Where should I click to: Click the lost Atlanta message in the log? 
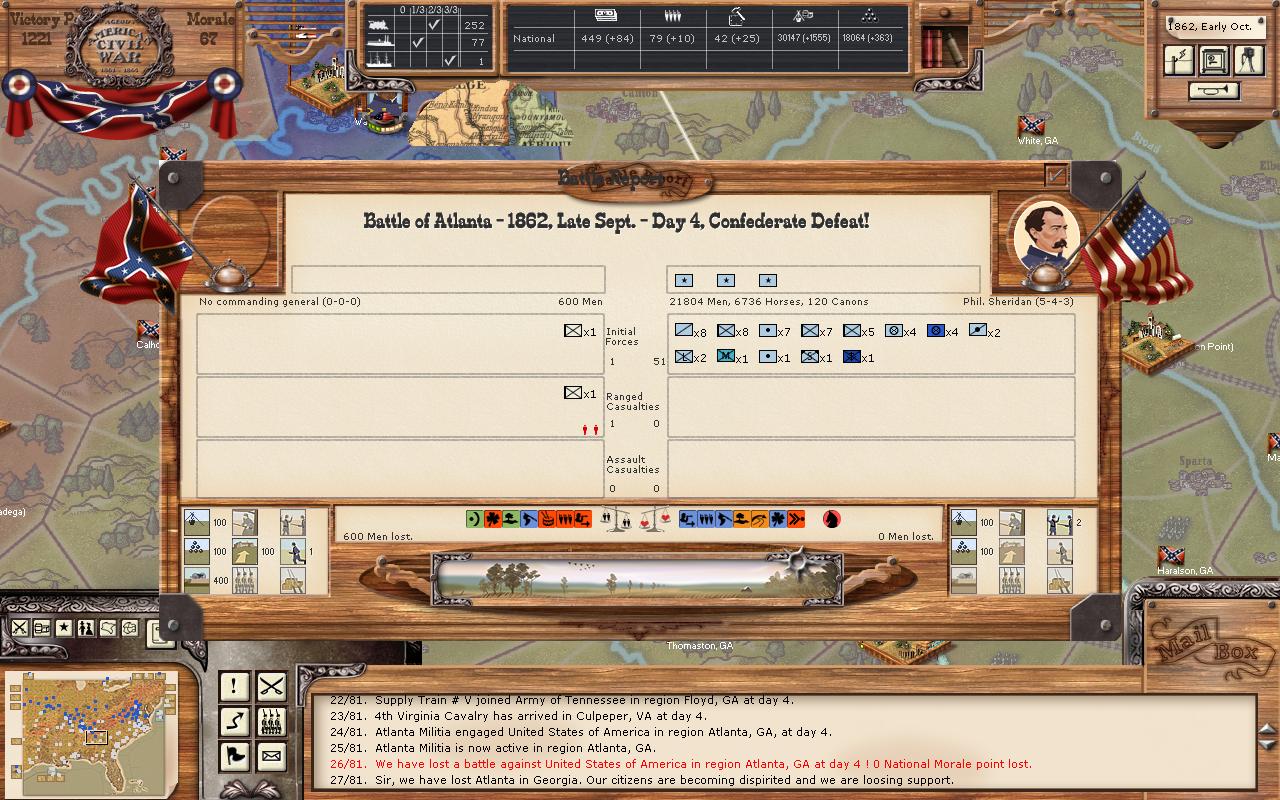tap(664, 780)
